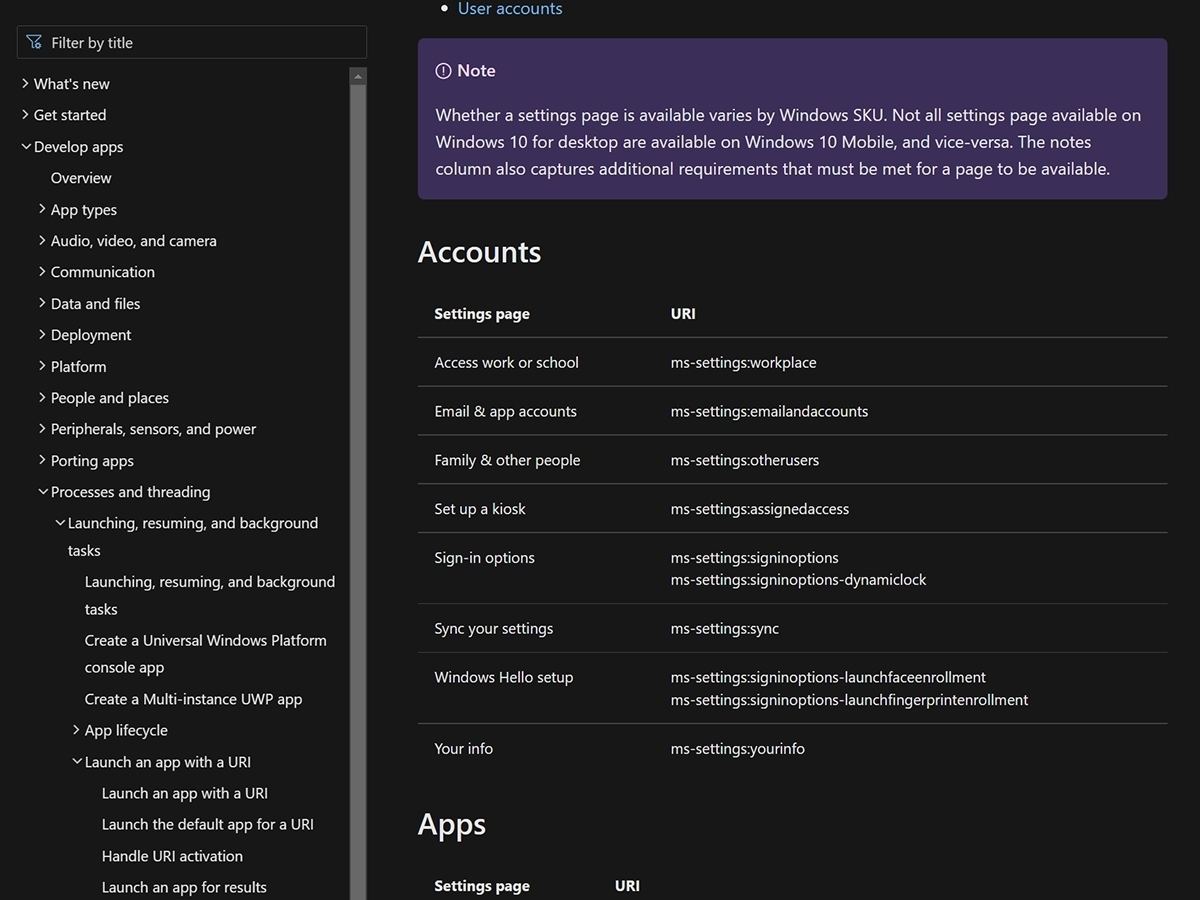Expand Audio, video, and camera node
Screen dimensions: 1200x900
(x=42, y=241)
